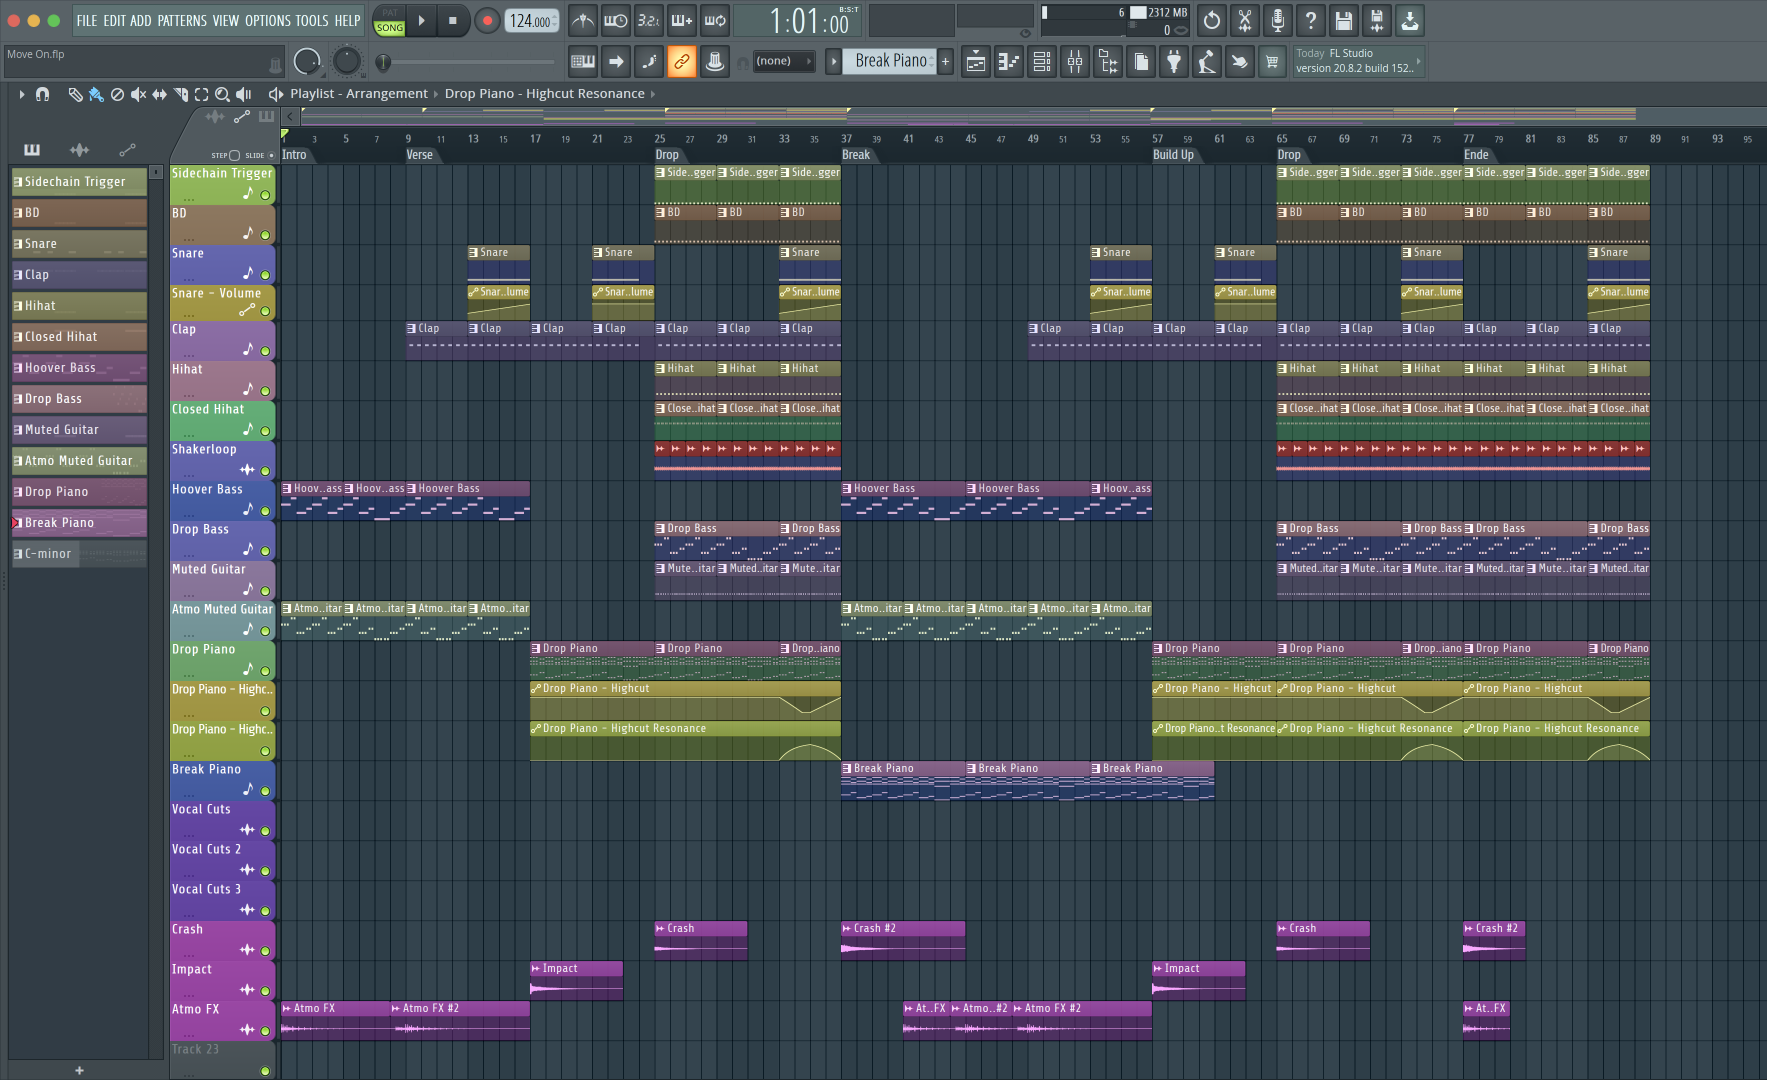The image size is (1767, 1080).
Task: Expand the Playlist - Arrangement breadcrumb arrow
Action: [436, 94]
